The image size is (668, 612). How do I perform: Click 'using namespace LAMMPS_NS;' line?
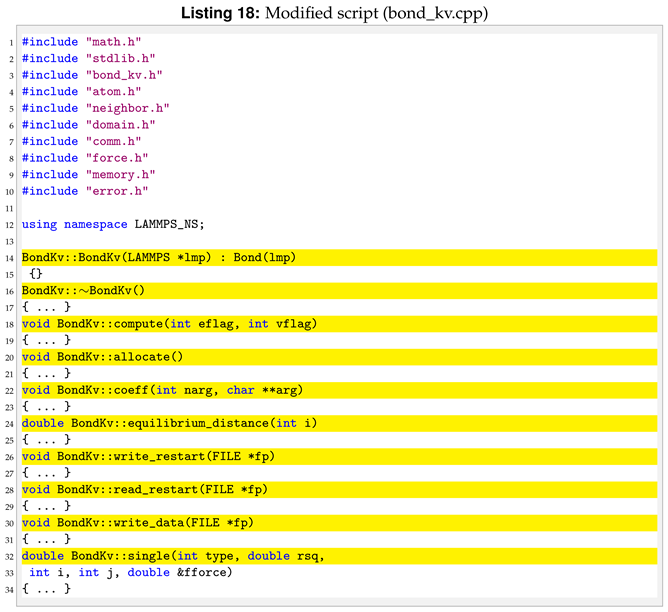(x=113, y=224)
